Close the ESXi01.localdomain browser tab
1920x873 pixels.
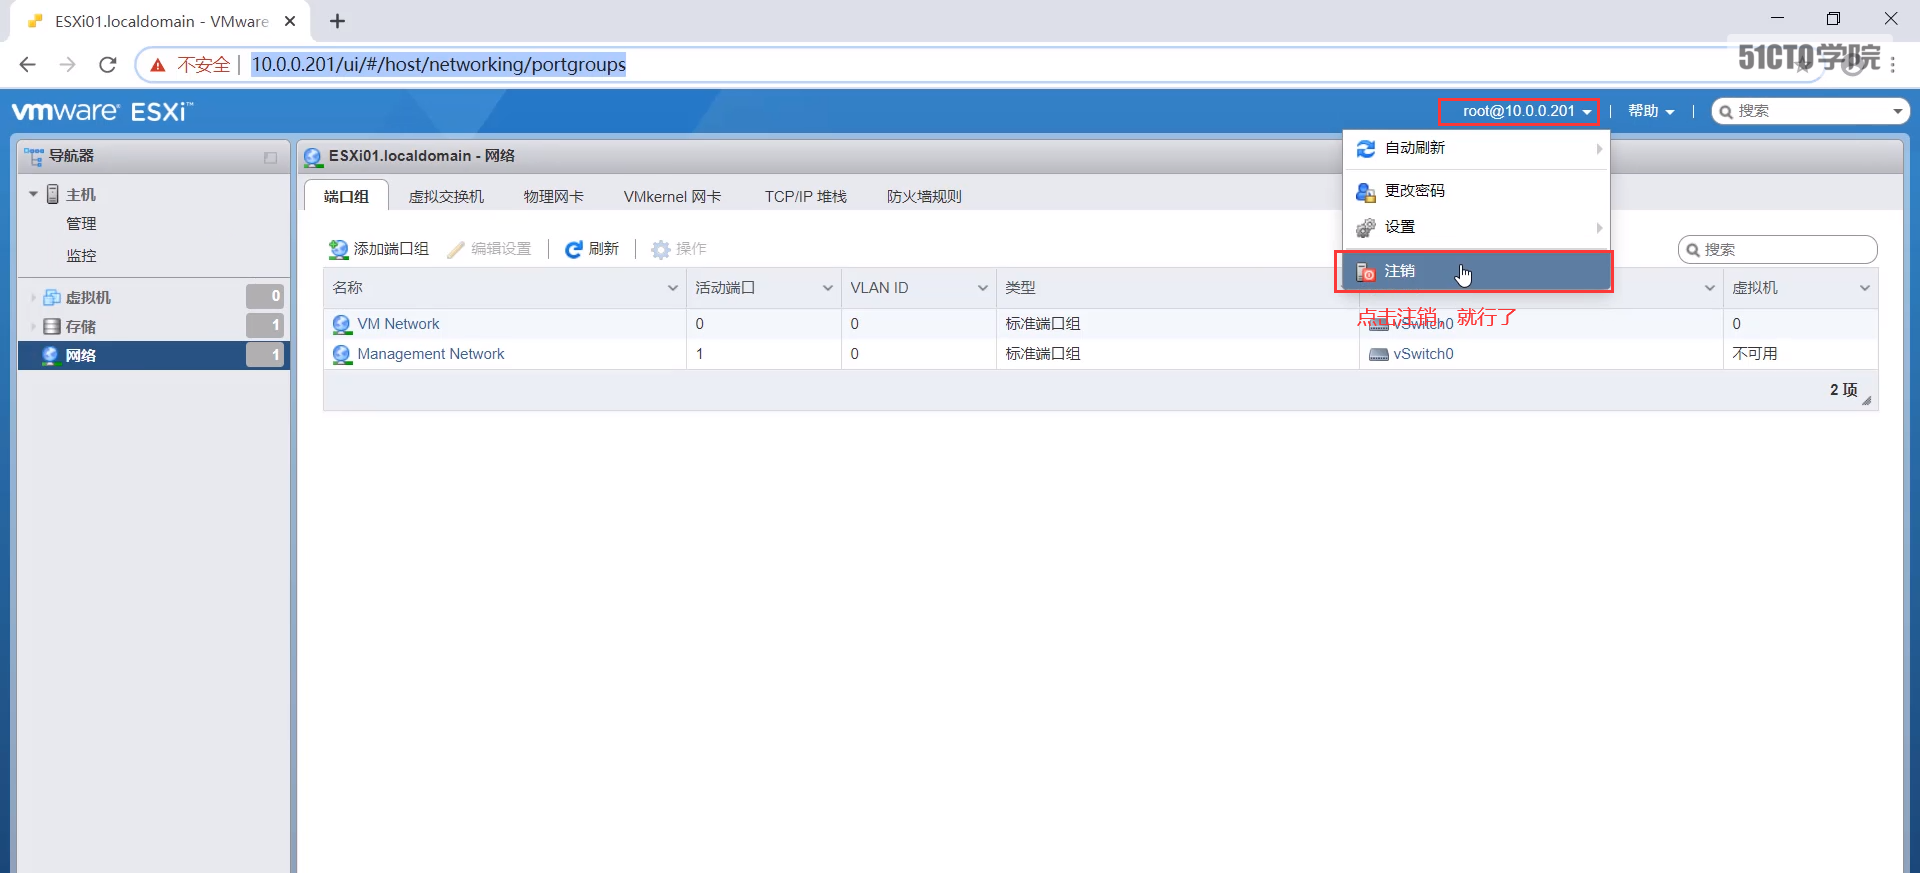[x=290, y=21]
